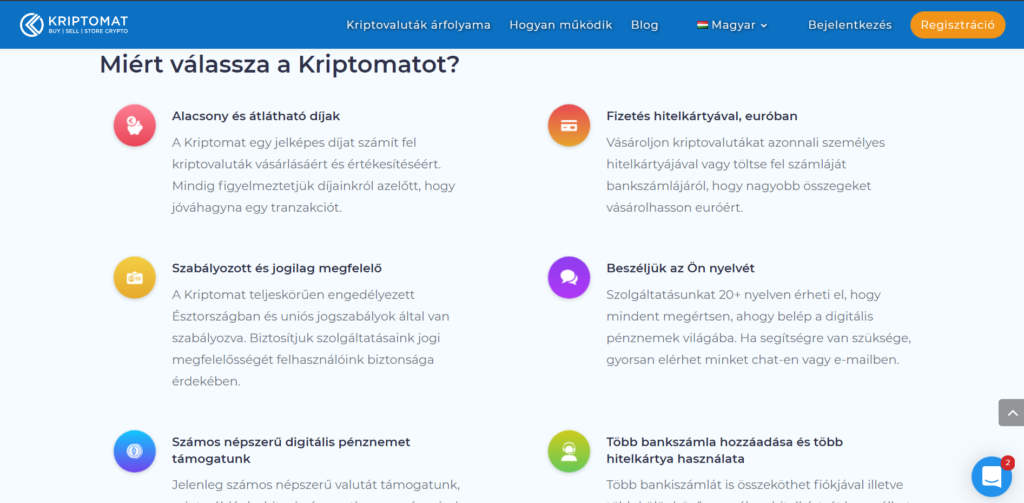Open Kriptovaluták árfolyama menu item
The width and height of the screenshot is (1024, 503).
click(419, 25)
